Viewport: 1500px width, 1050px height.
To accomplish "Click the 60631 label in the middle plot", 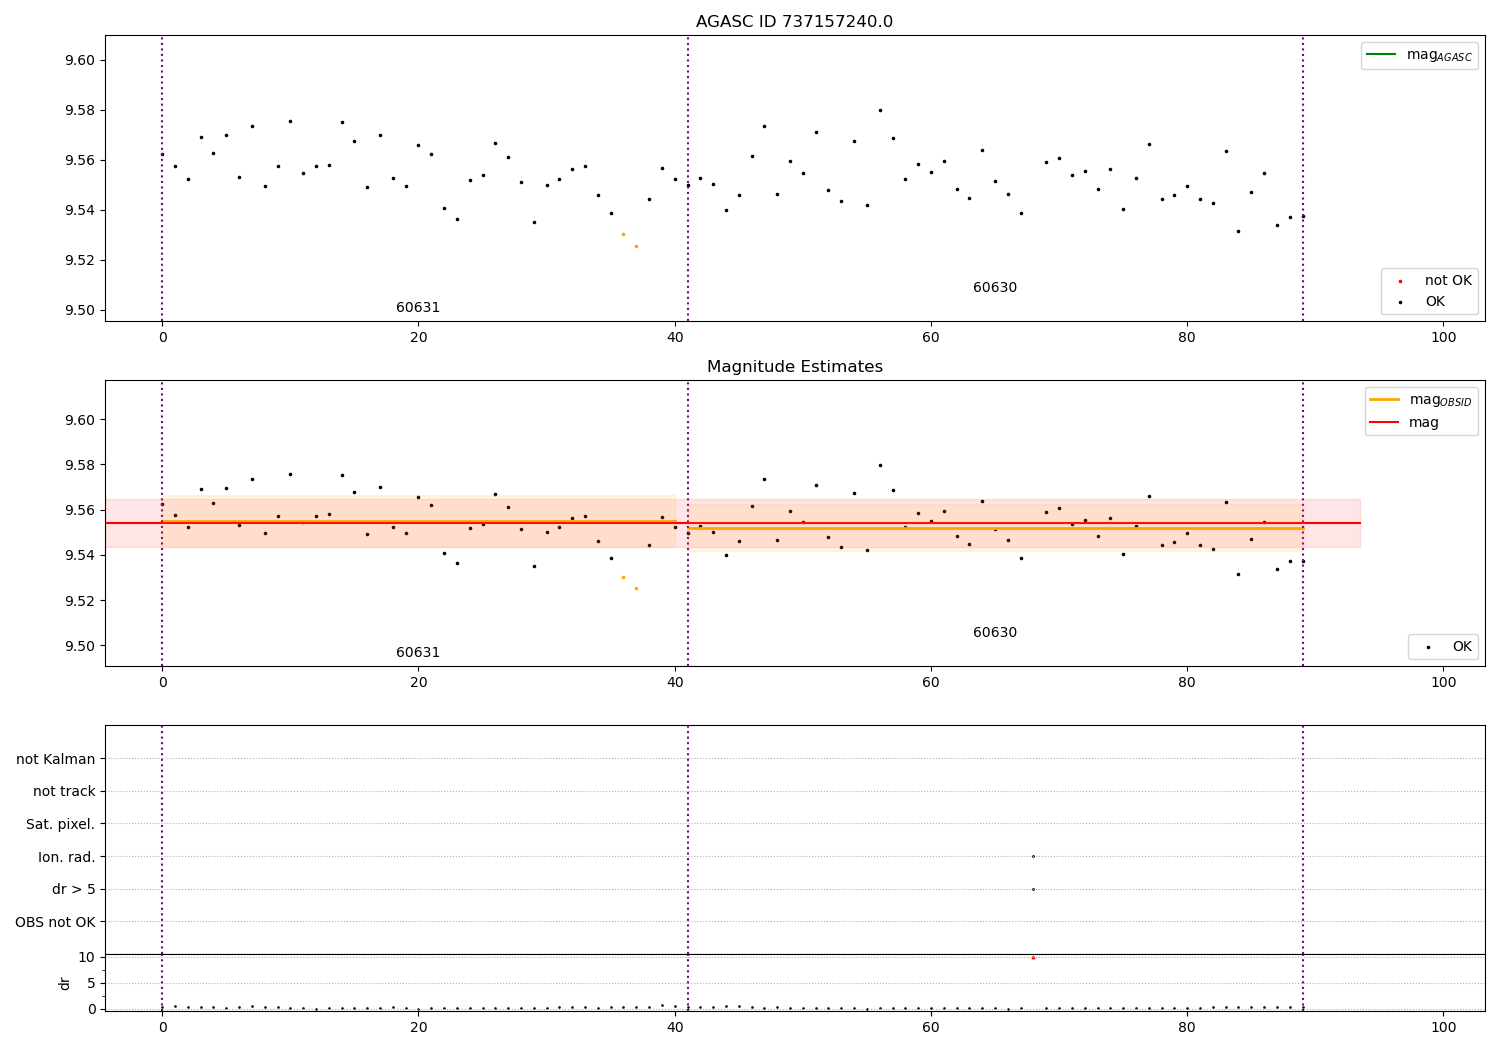I will tap(418, 653).
